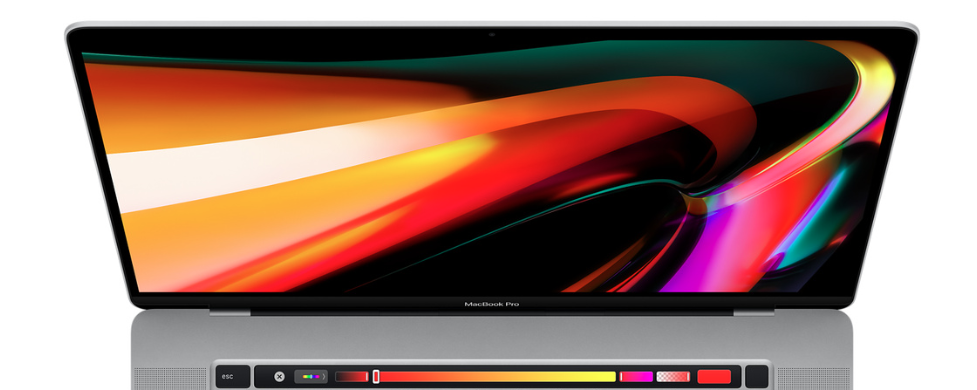
Task: Select the transparent checkered opacity swatch
Action: [674, 376]
